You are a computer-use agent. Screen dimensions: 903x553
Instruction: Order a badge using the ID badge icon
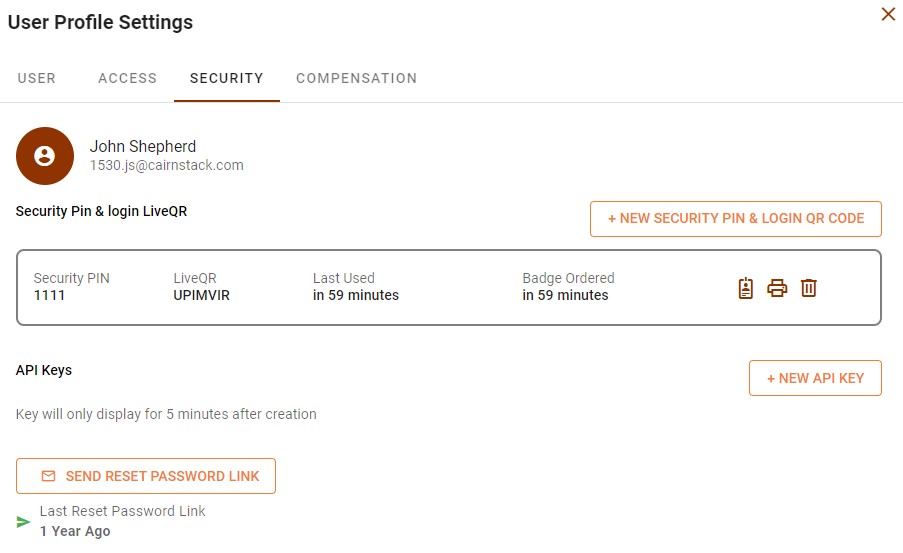coord(745,288)
